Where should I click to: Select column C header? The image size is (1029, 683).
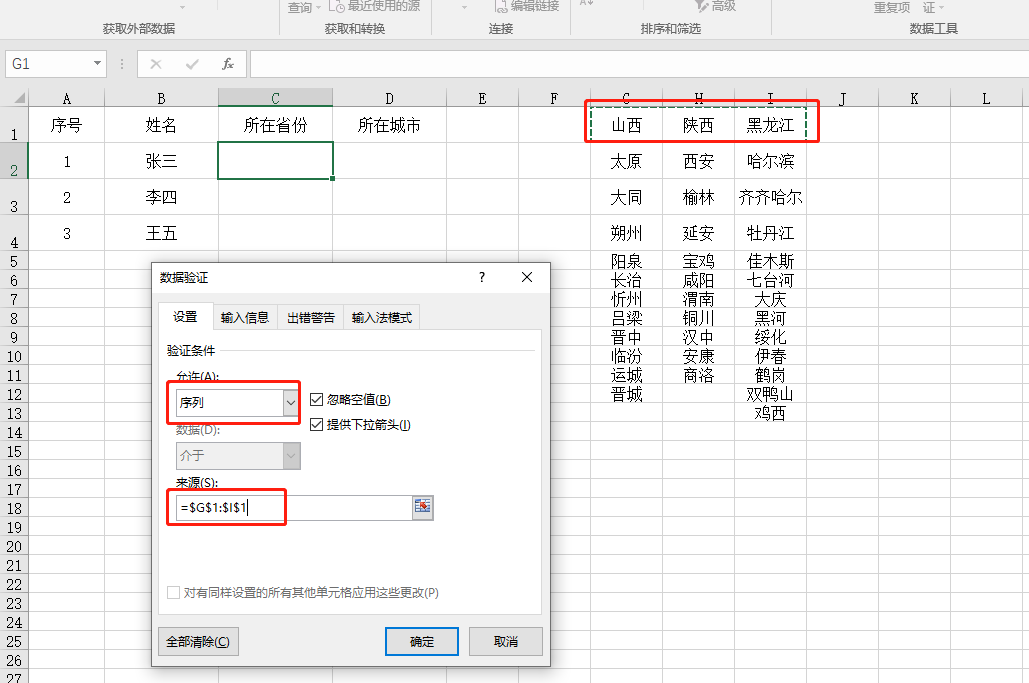[x=276, y=98]
